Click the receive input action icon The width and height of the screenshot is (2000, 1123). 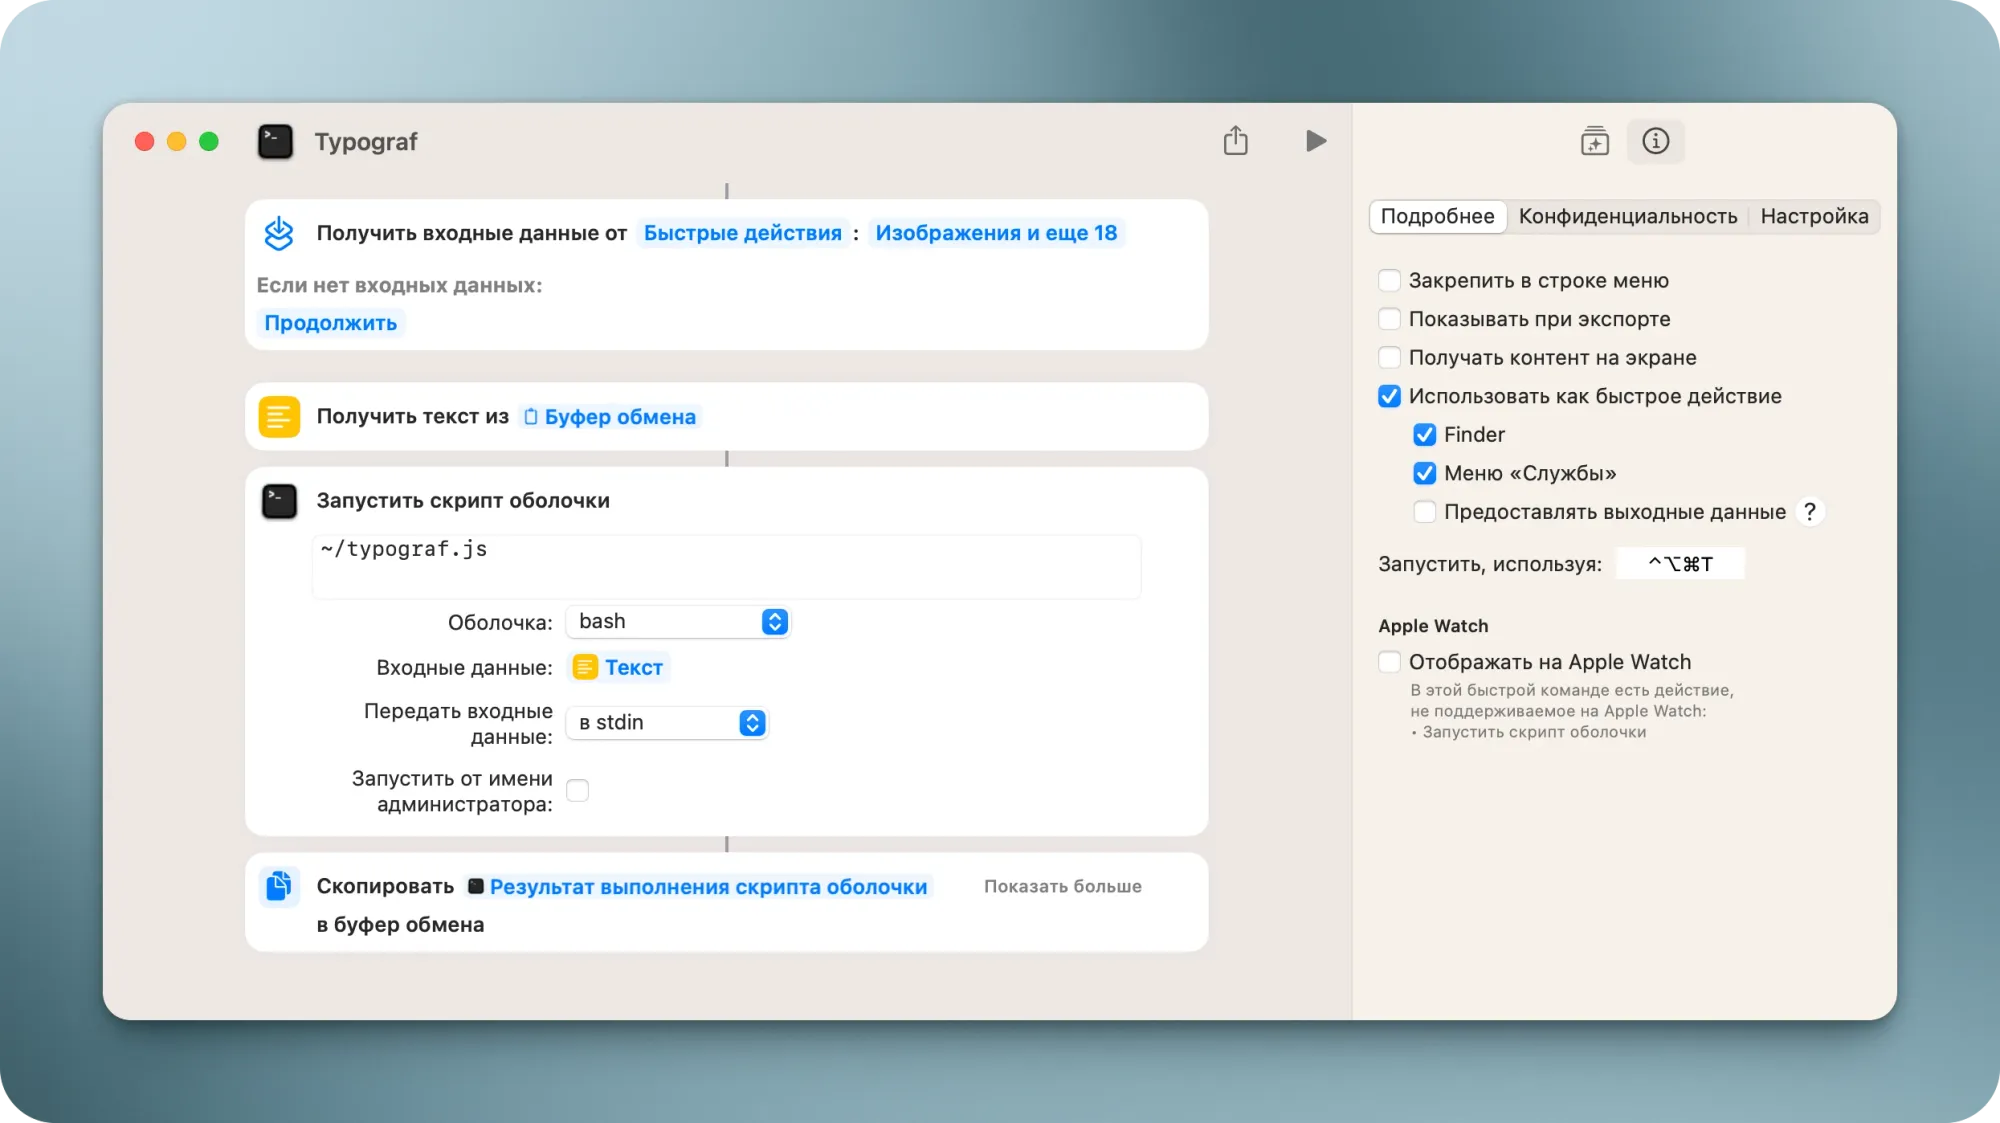click(x=279, y=233)
